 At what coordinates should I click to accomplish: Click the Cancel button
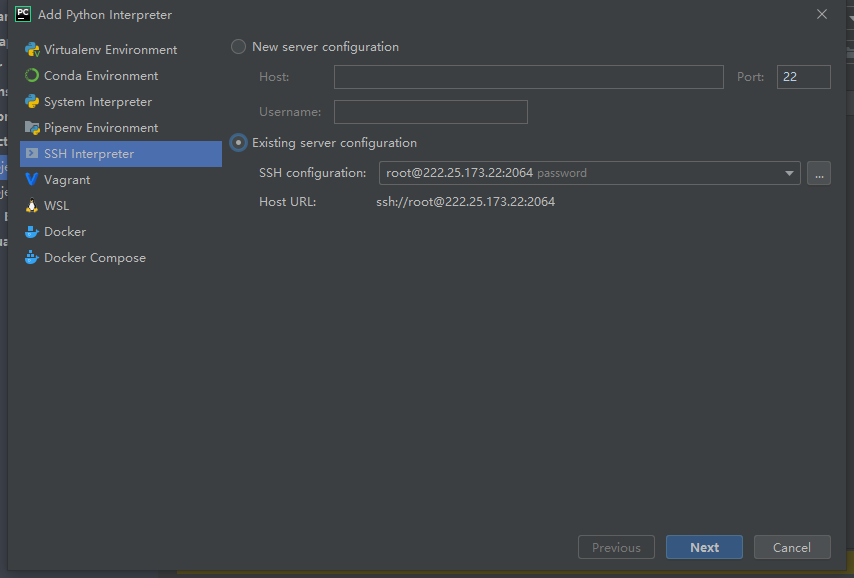792,547
